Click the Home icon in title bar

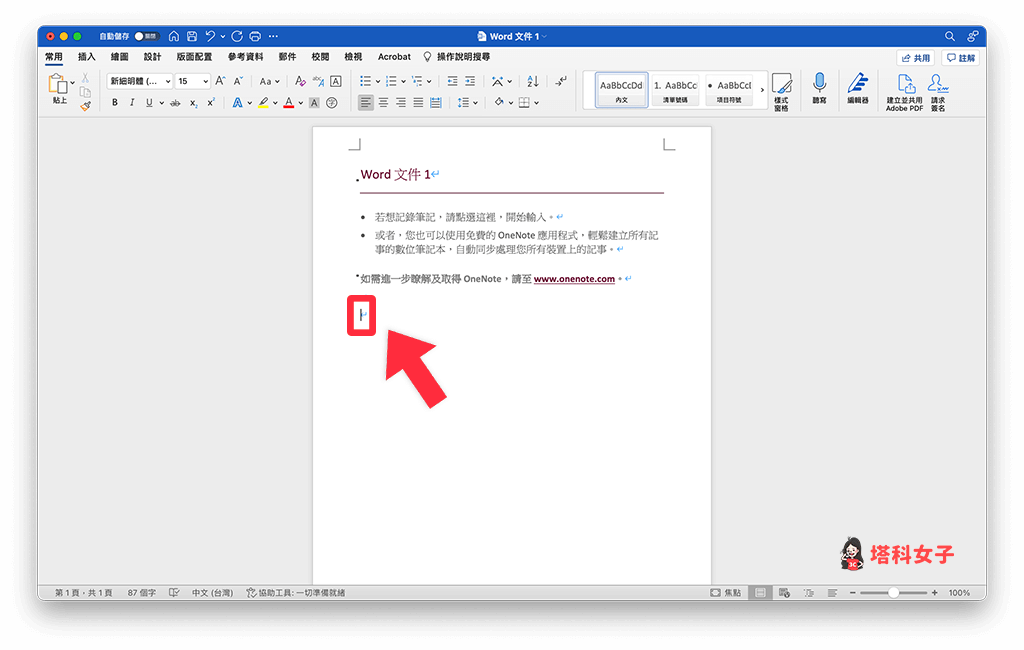174,37
